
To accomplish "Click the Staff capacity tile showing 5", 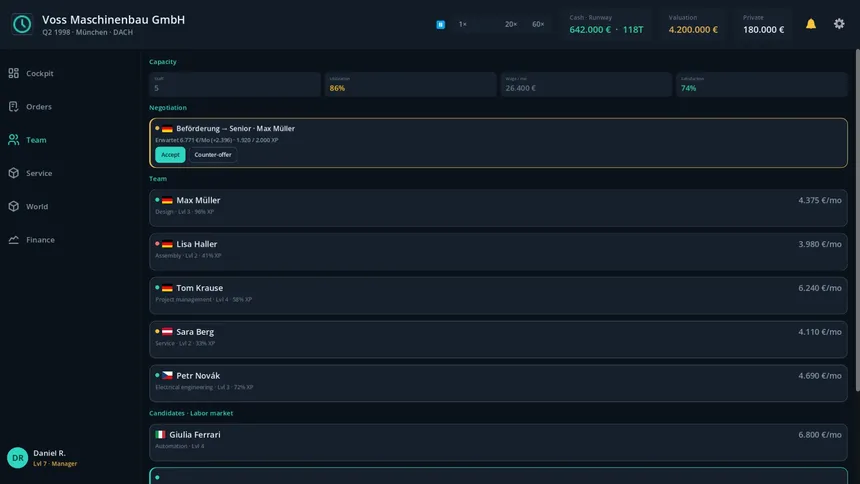I will tap(235, 85).
